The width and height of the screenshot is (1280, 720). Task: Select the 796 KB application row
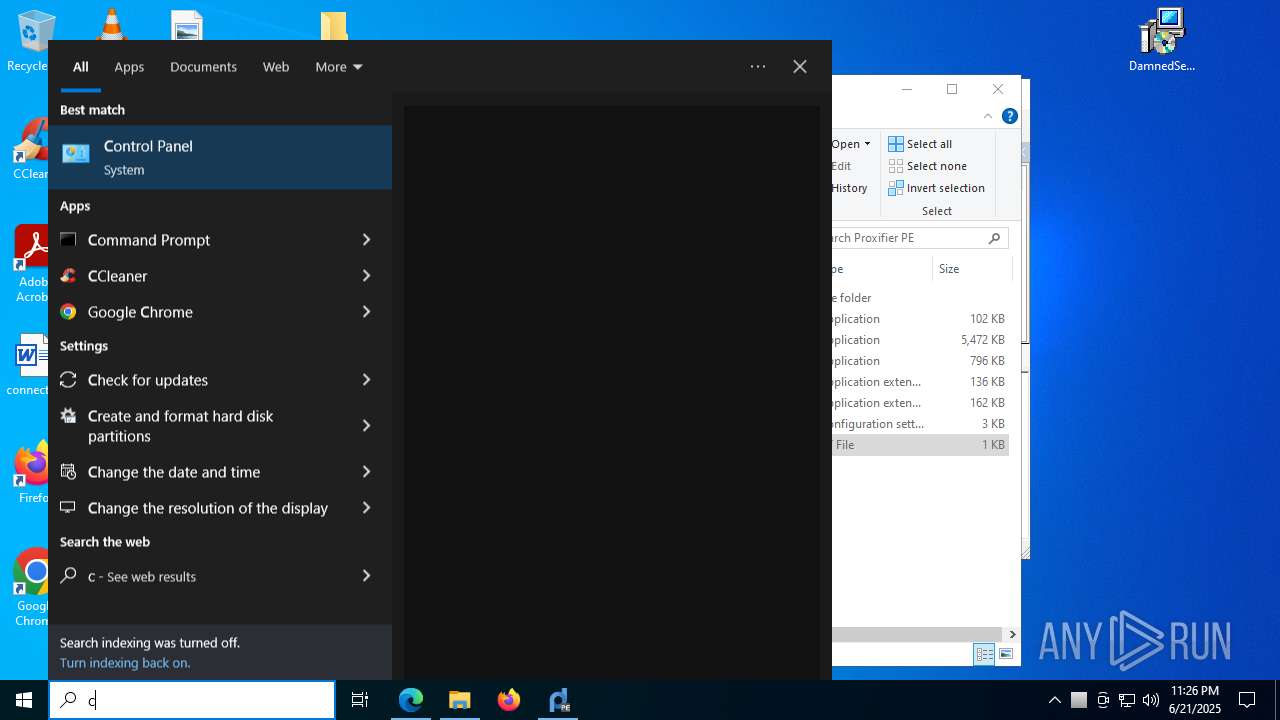[x=920, y=361]
